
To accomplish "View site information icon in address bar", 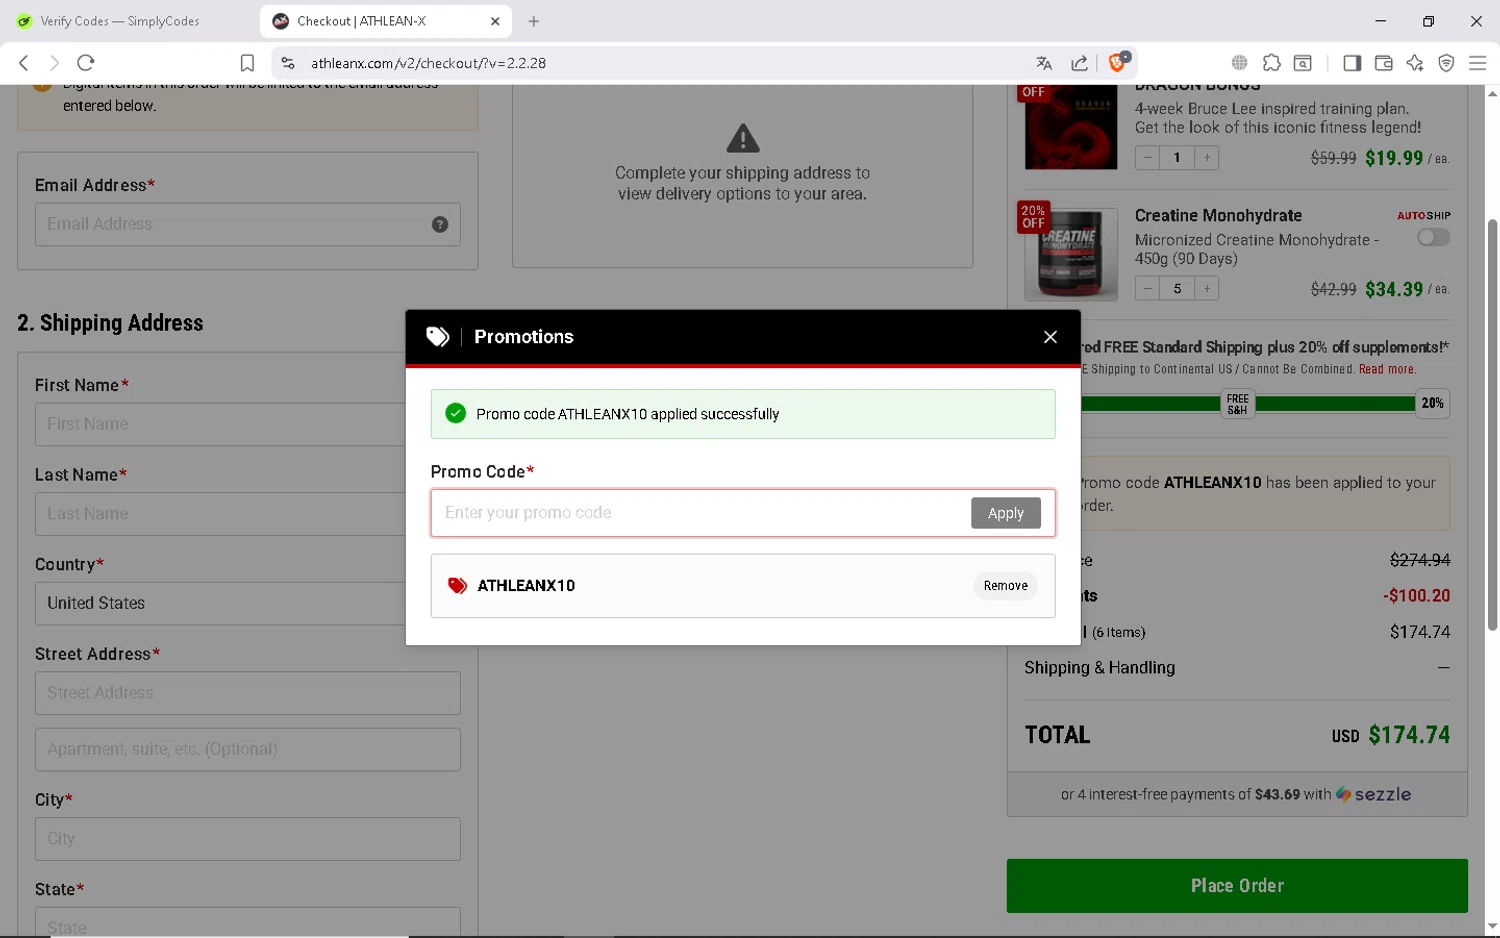I will (288, 63).
